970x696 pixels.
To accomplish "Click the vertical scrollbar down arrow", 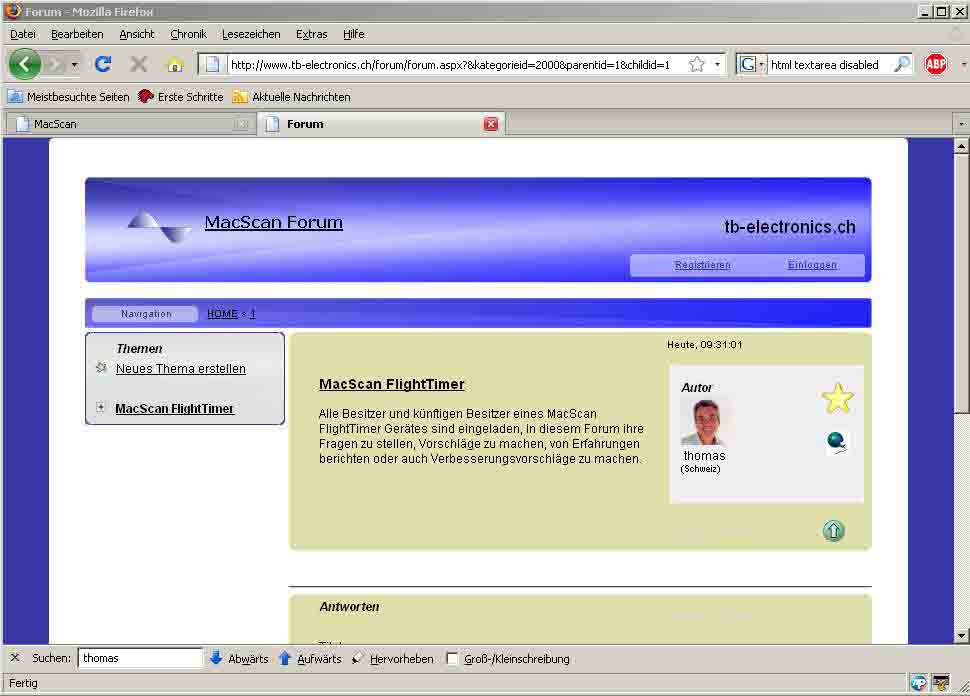I will tap(961, 635).
